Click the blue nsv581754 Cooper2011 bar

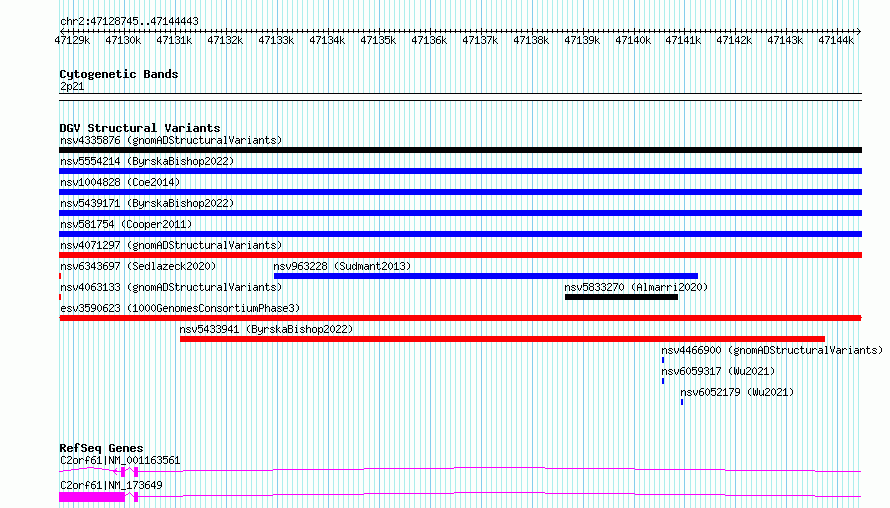(x=460, y=234)
